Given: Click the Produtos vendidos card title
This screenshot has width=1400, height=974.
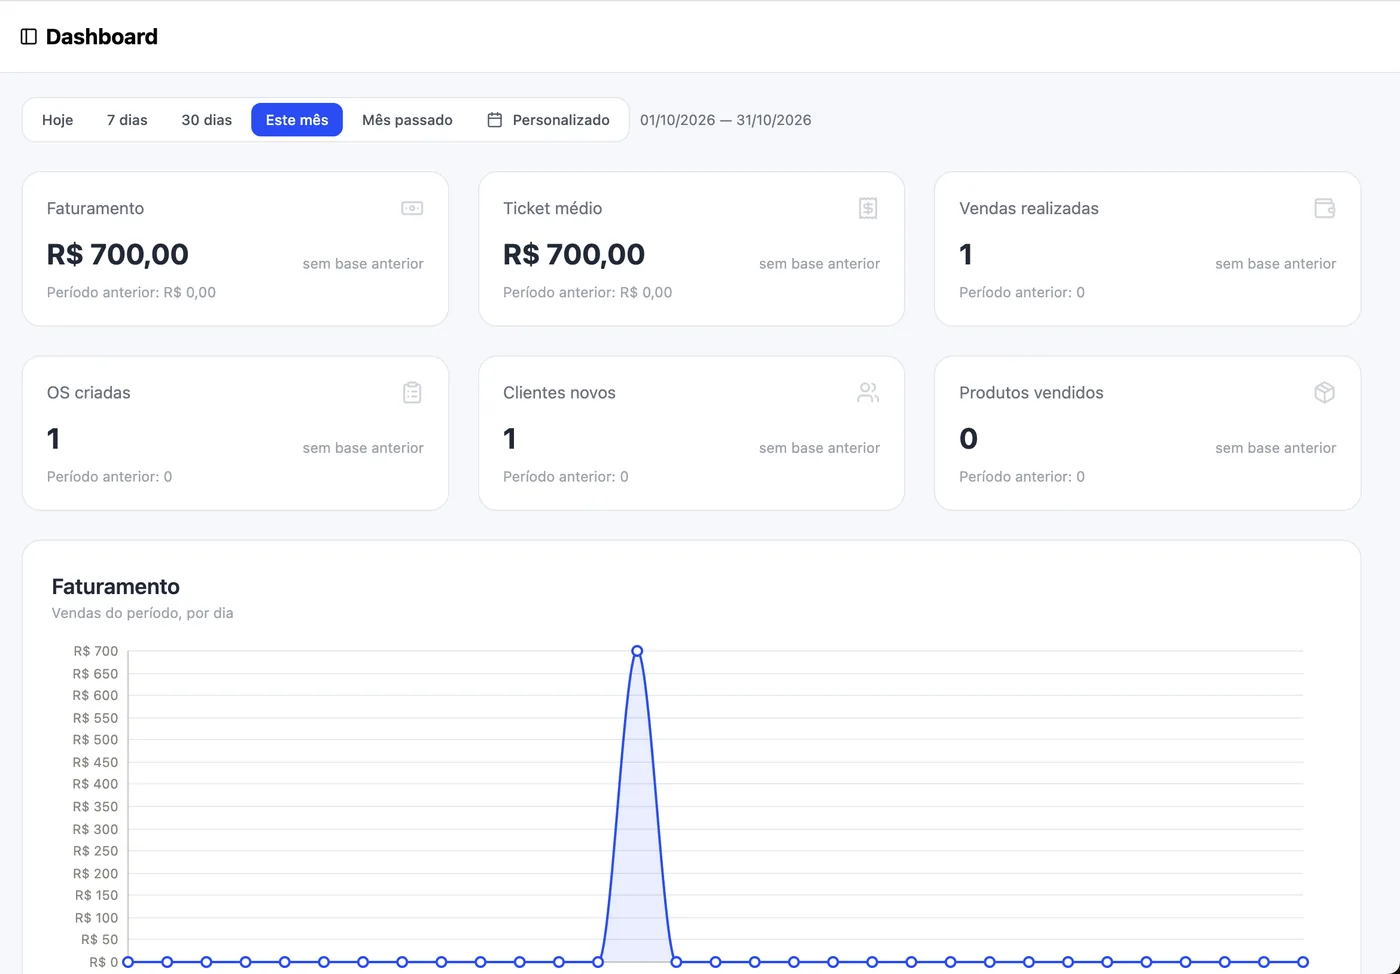Looking at the screenshot, I should (x=1031, y=392).
